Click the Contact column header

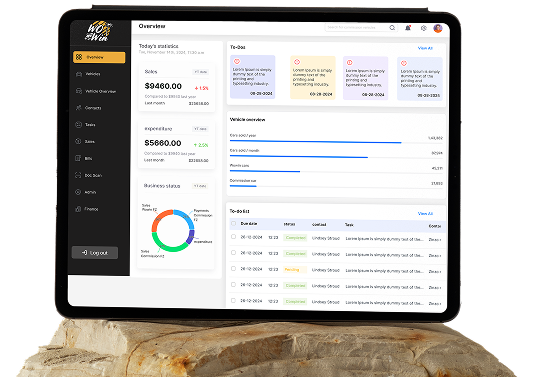click(x=319, y=224)
